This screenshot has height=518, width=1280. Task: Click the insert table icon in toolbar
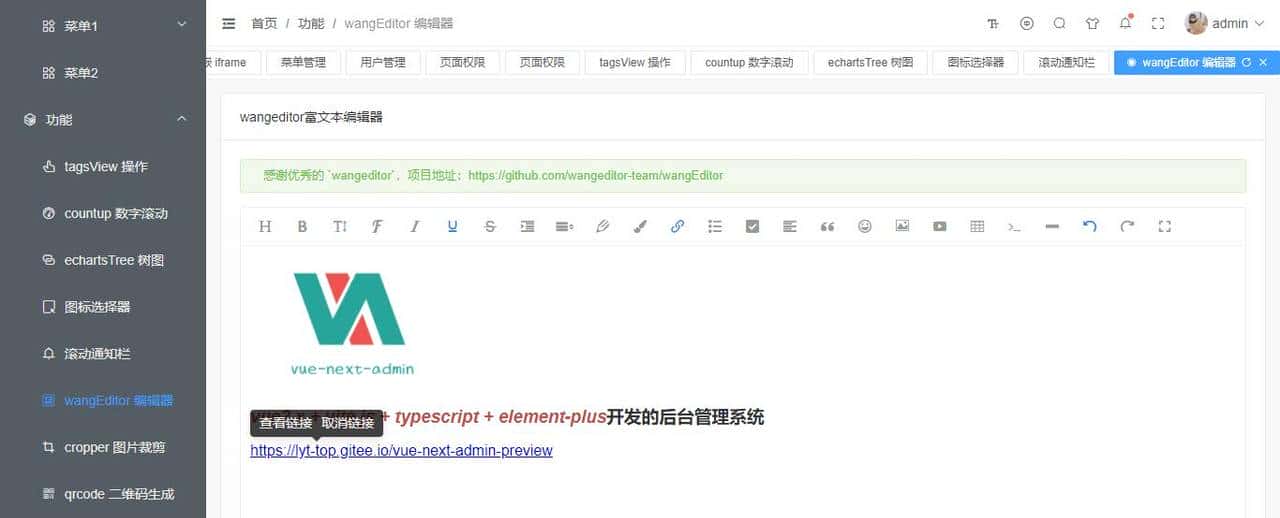[x=977, y=227]
